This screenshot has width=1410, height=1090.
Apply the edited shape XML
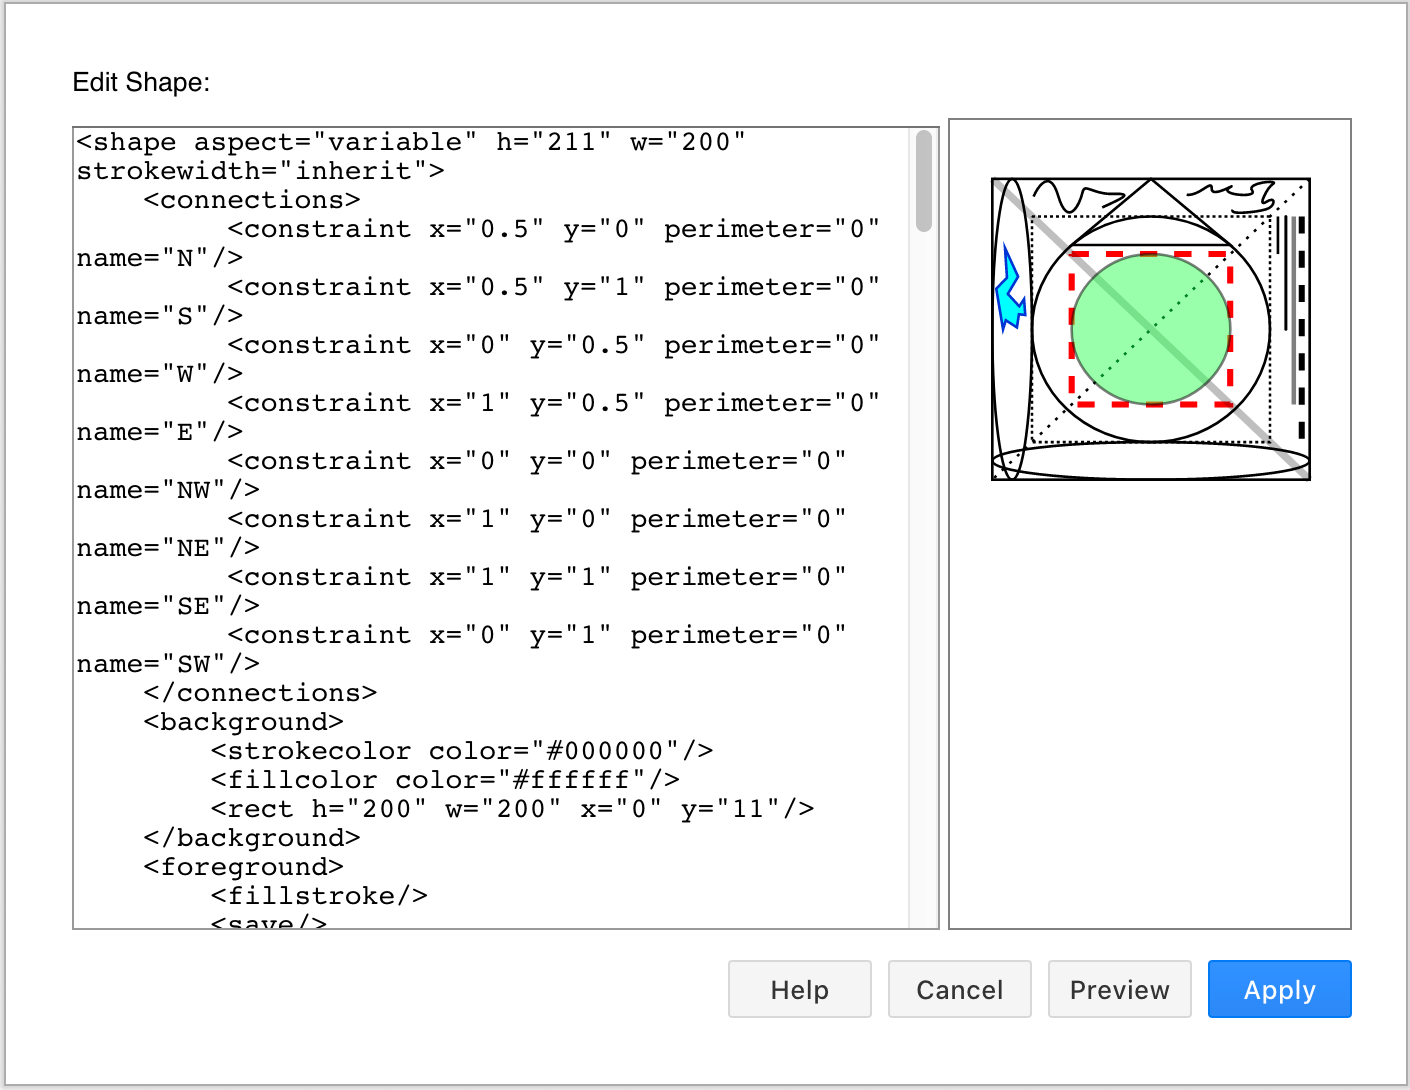point(1279,989)
